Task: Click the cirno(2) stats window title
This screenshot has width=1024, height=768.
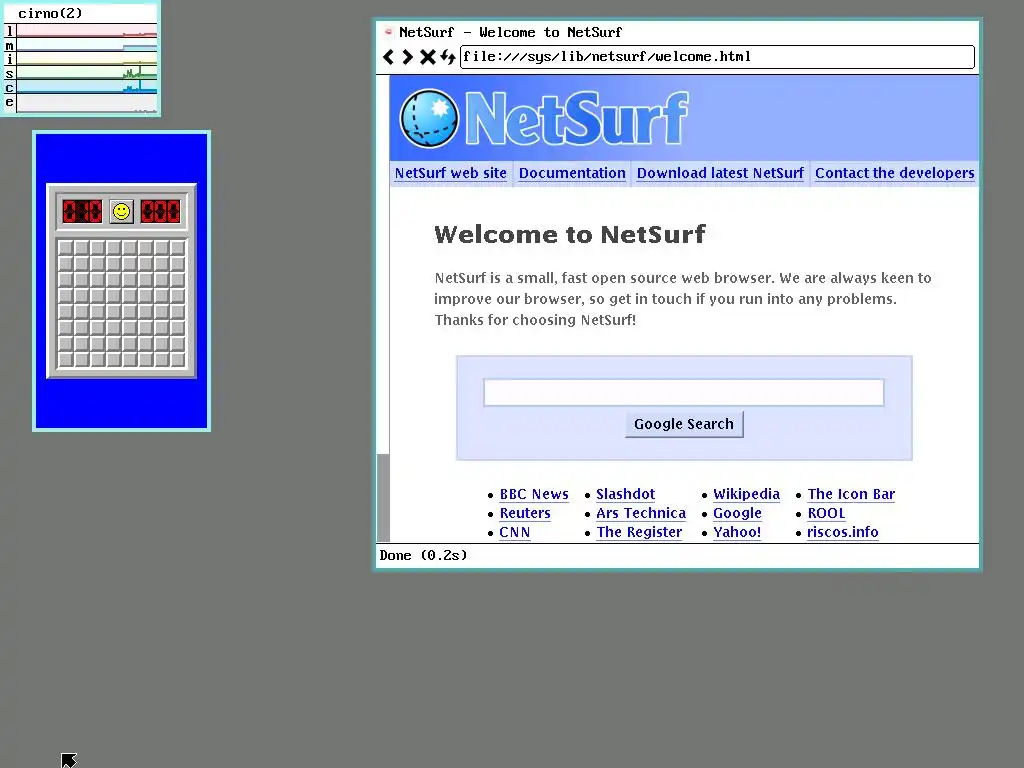Action: (x=50, y=13)
